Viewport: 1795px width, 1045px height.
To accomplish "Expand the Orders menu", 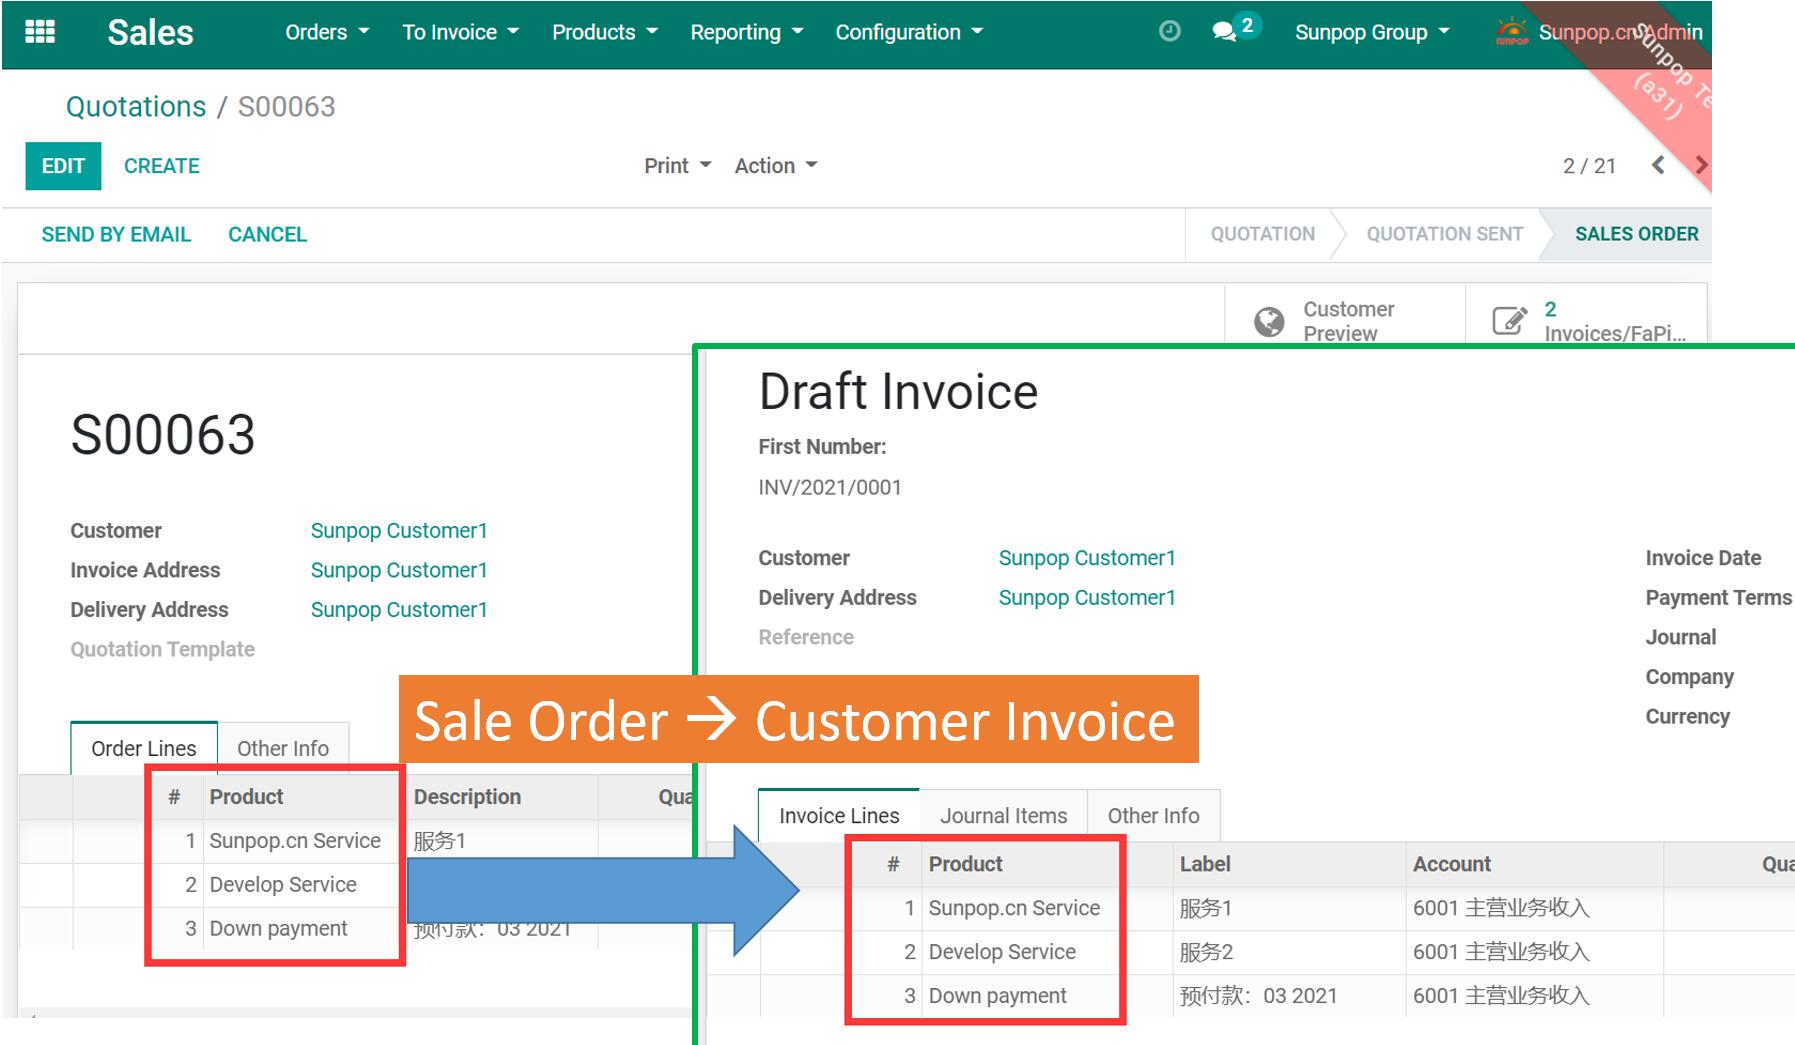I will (327, 32).
